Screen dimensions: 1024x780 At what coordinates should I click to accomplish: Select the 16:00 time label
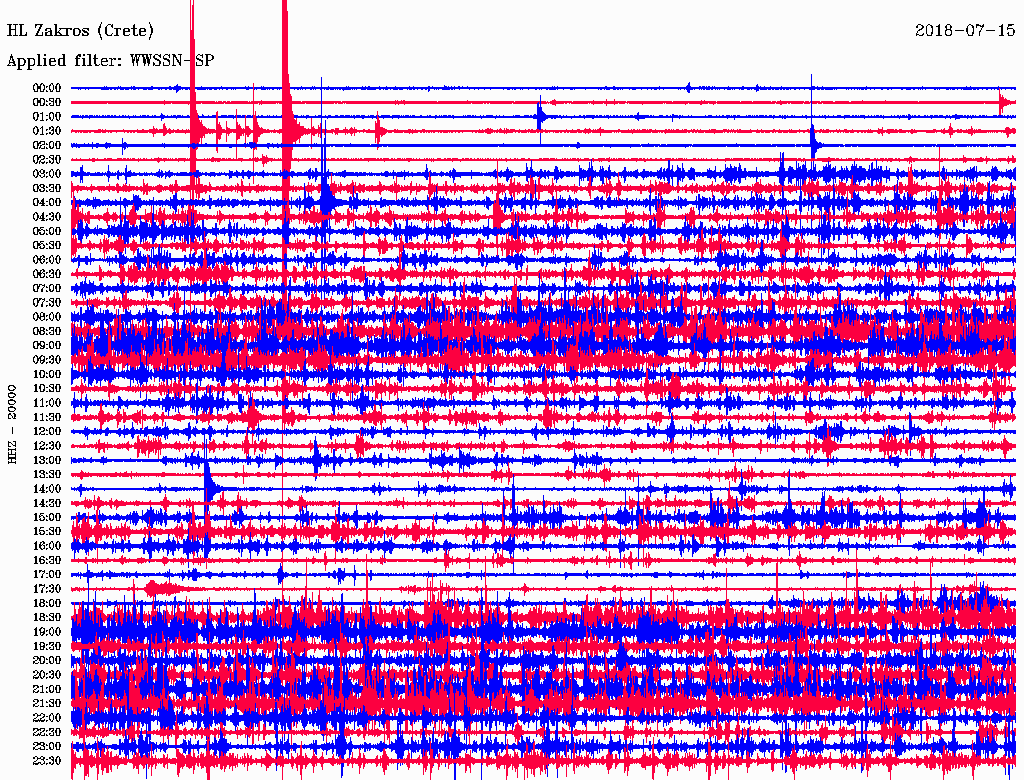(x=47, y=546)
